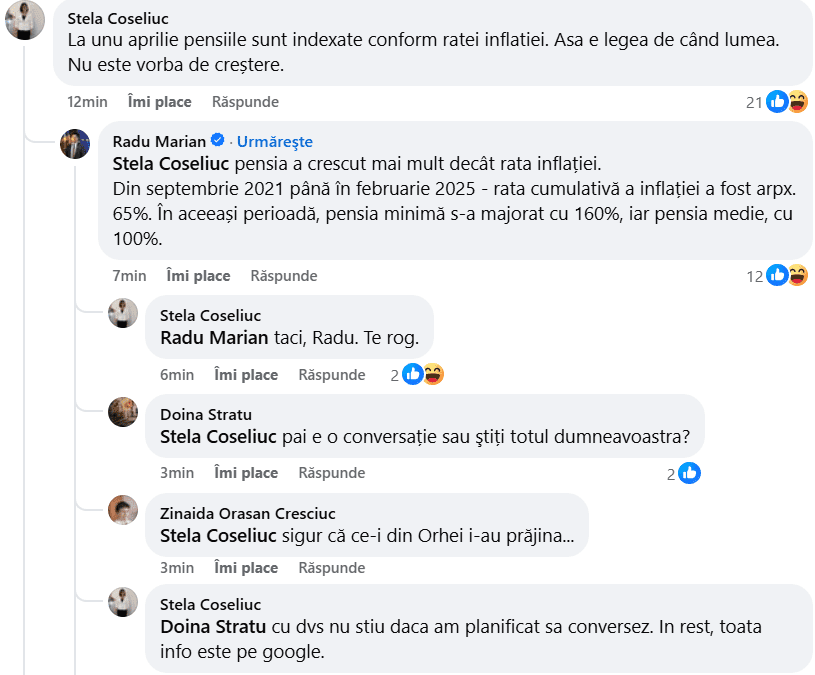The image size is (815, 675).
Task: Click the 7min timestamp under Radu Marian's comment
Action: 129,276
